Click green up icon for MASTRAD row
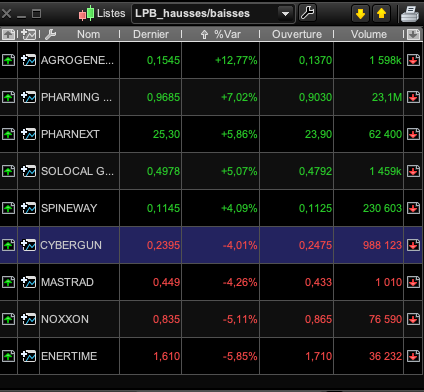The height and width of the screenshot is (392, 424). pyautogui.click(x=9, y=282)
